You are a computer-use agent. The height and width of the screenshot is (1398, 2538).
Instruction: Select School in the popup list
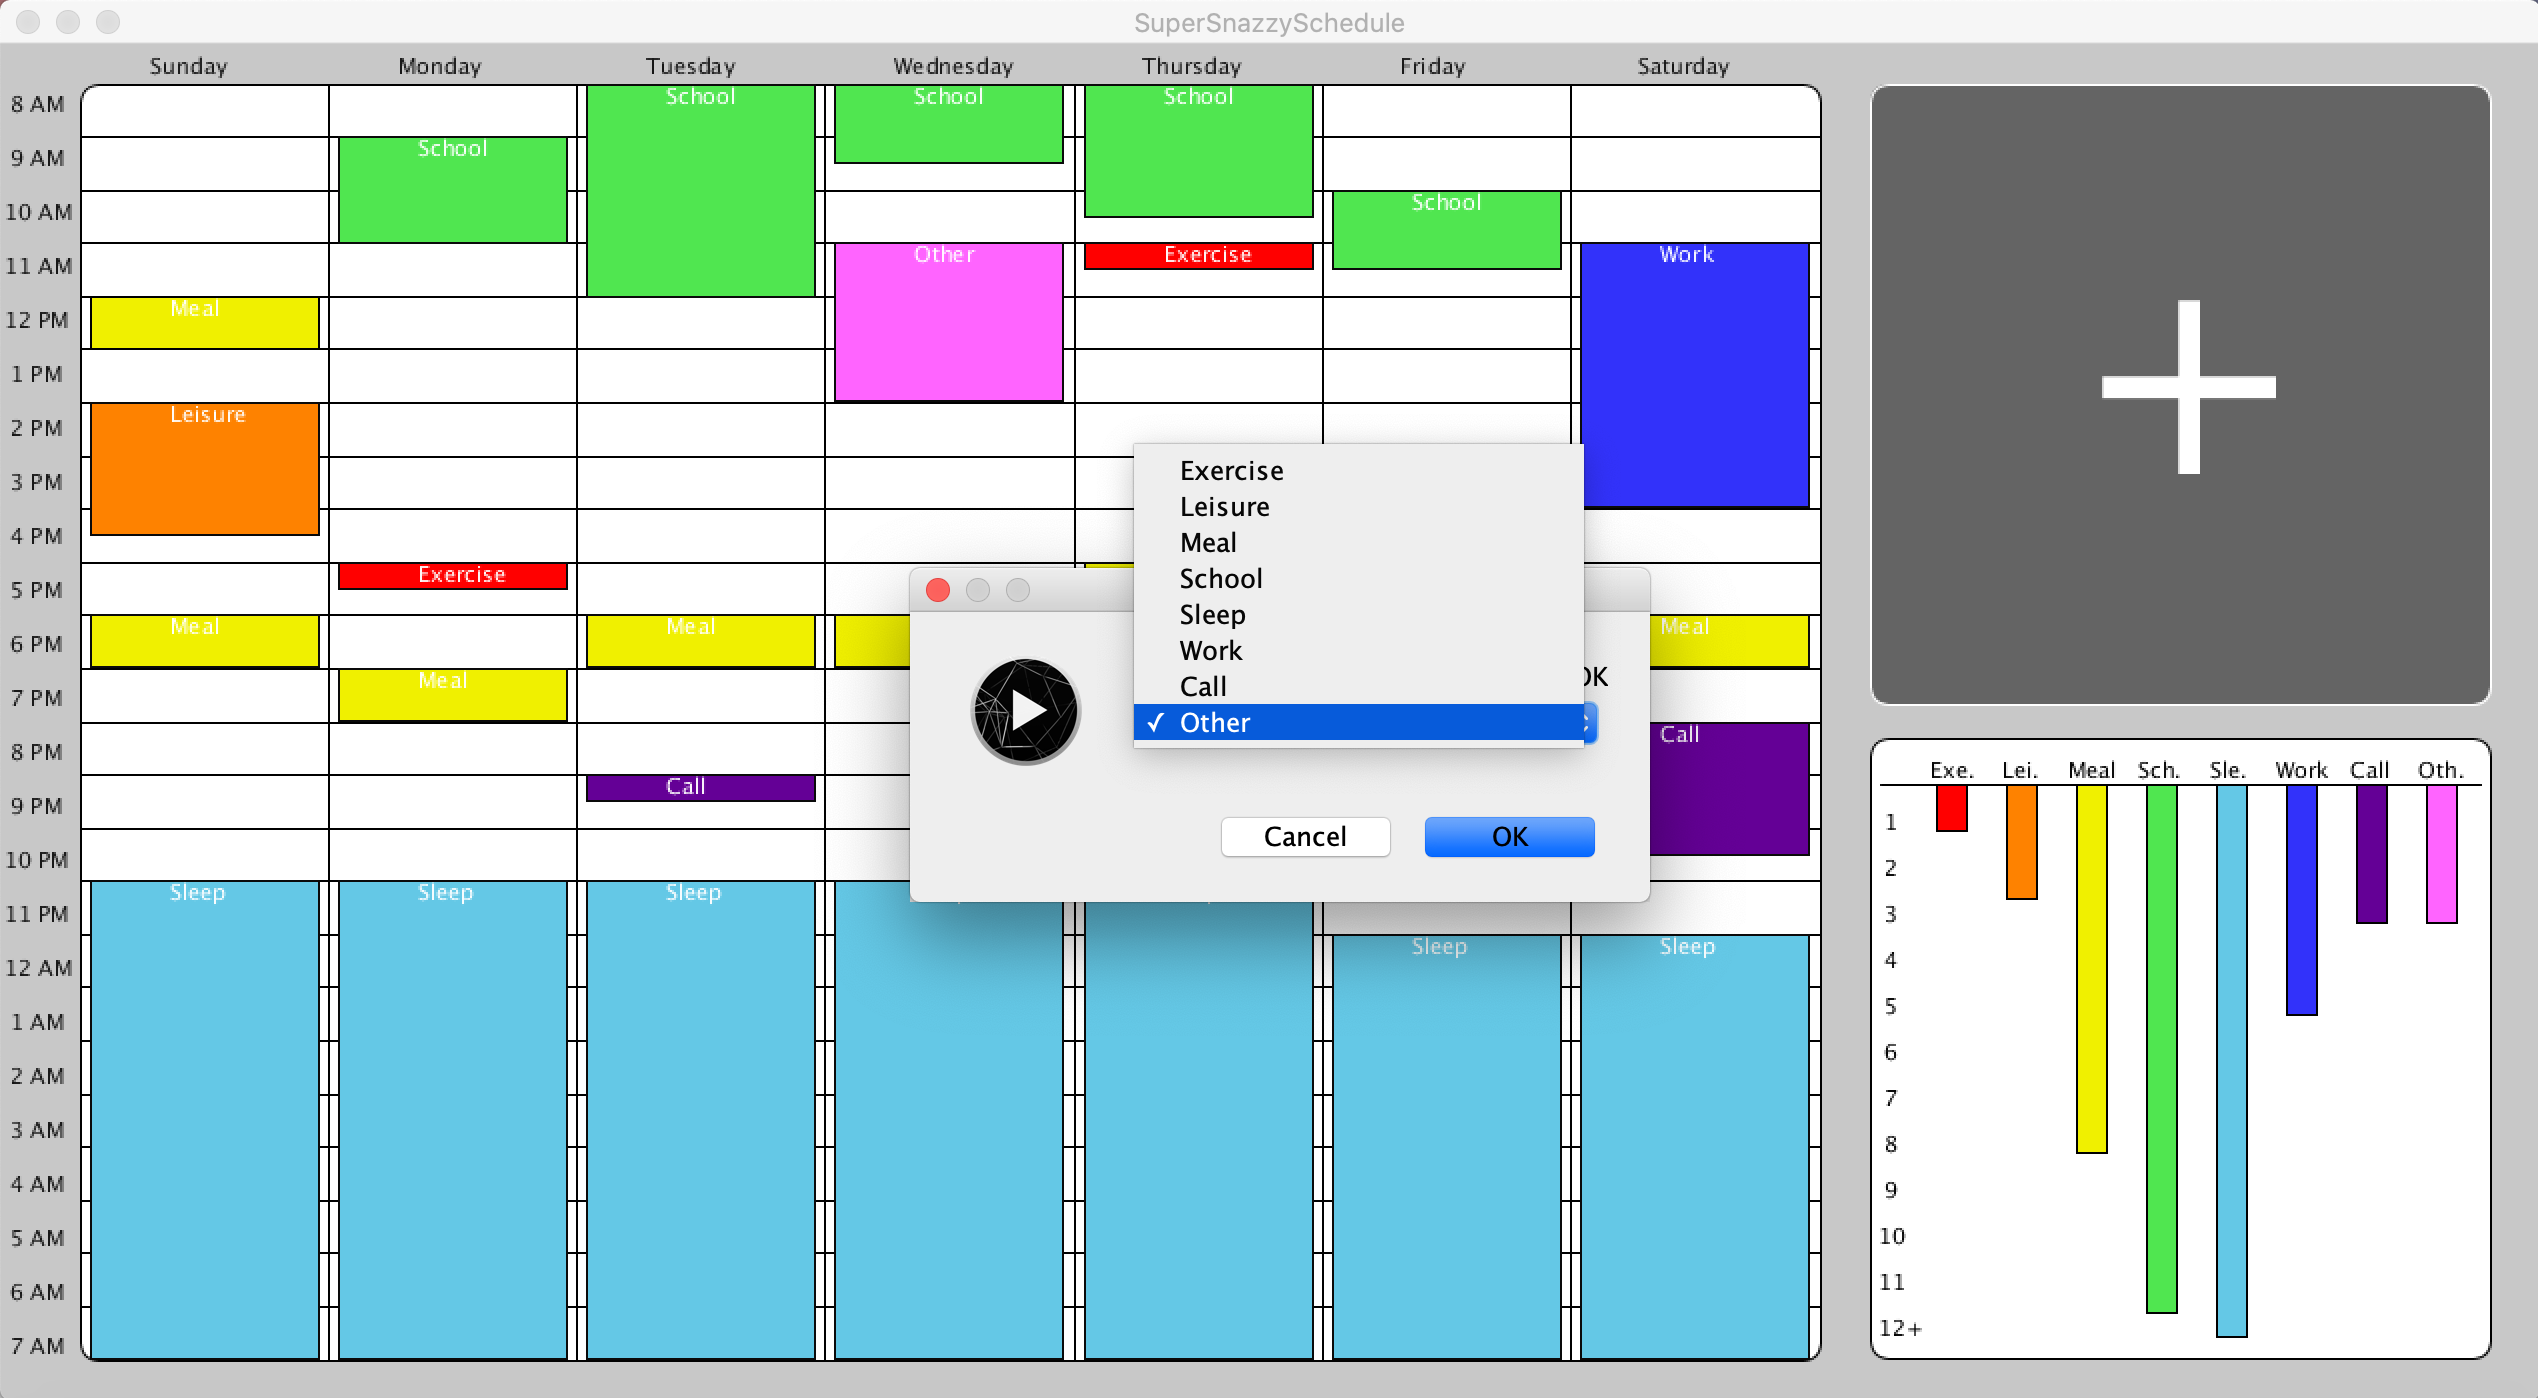point(1220,578)
